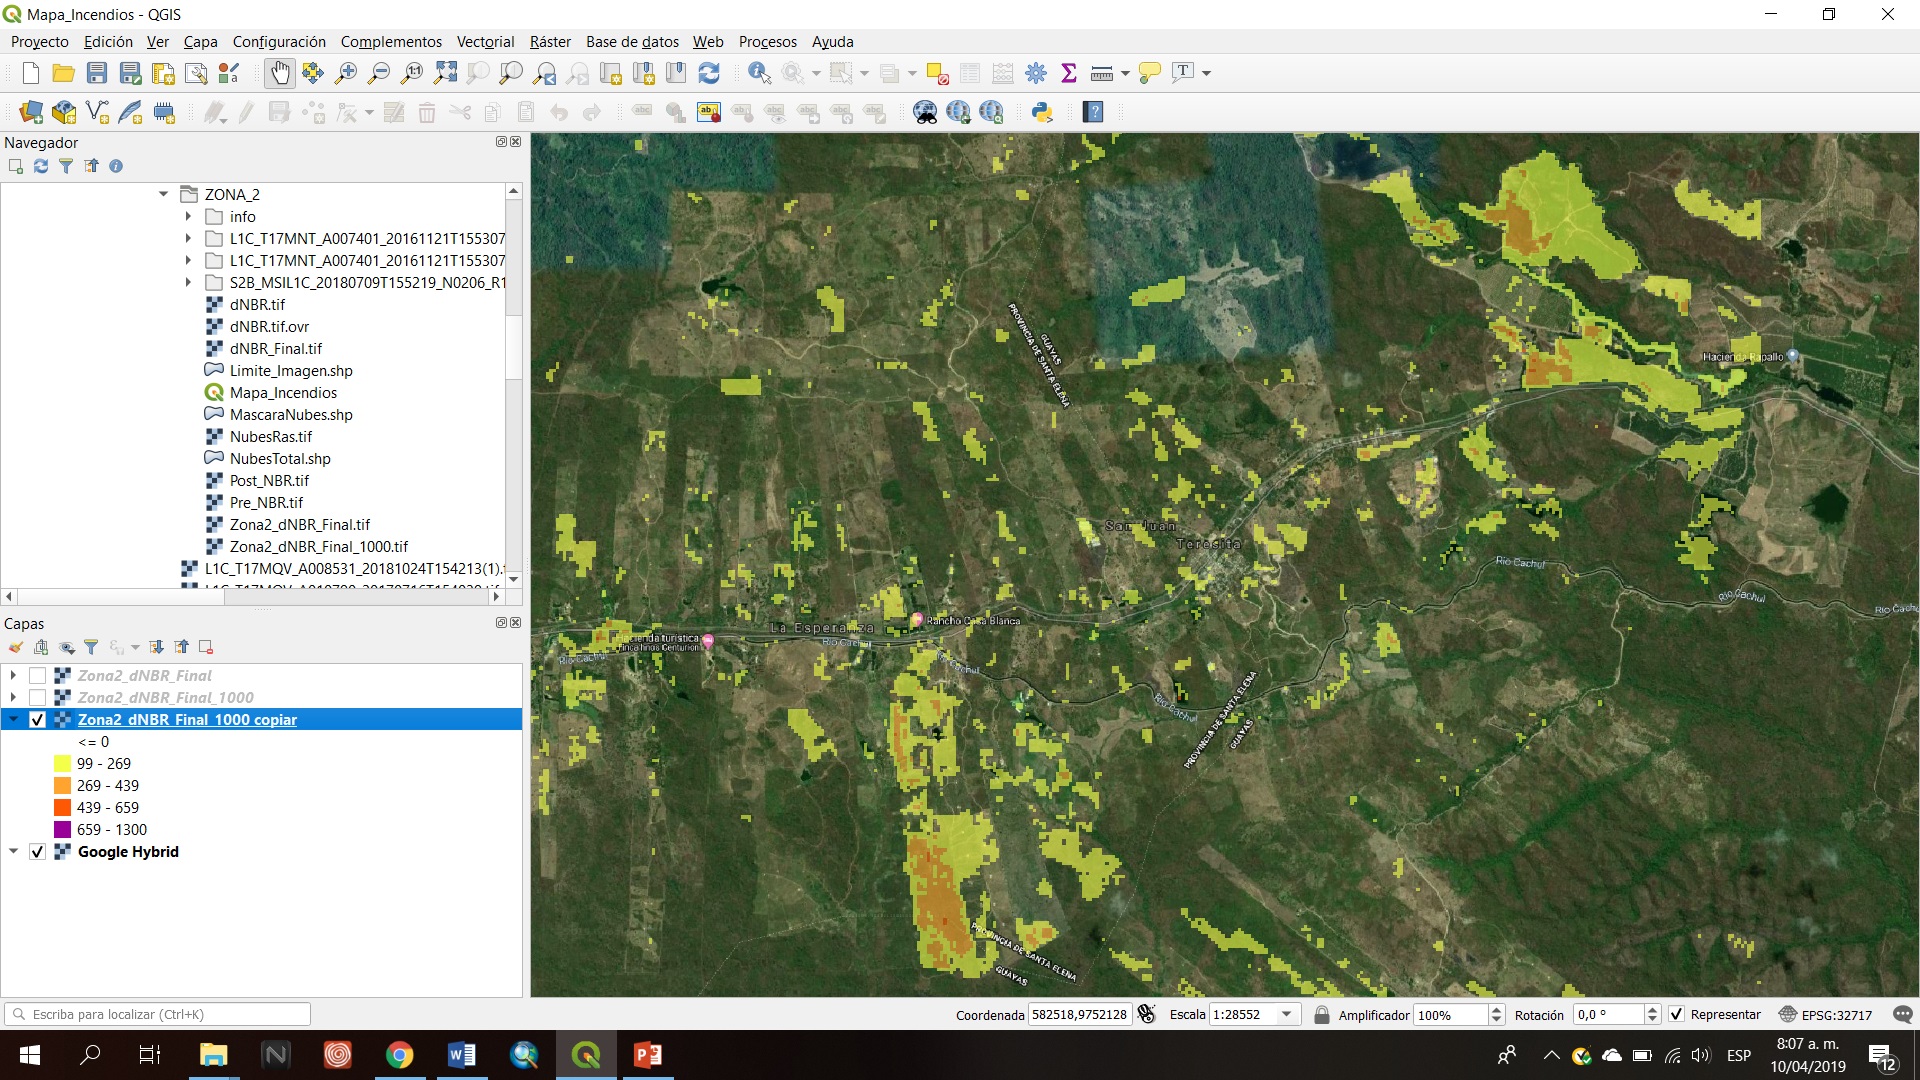1920x1080 pixels.
Task: Click the Save Project icon
Action: (97, 73)
